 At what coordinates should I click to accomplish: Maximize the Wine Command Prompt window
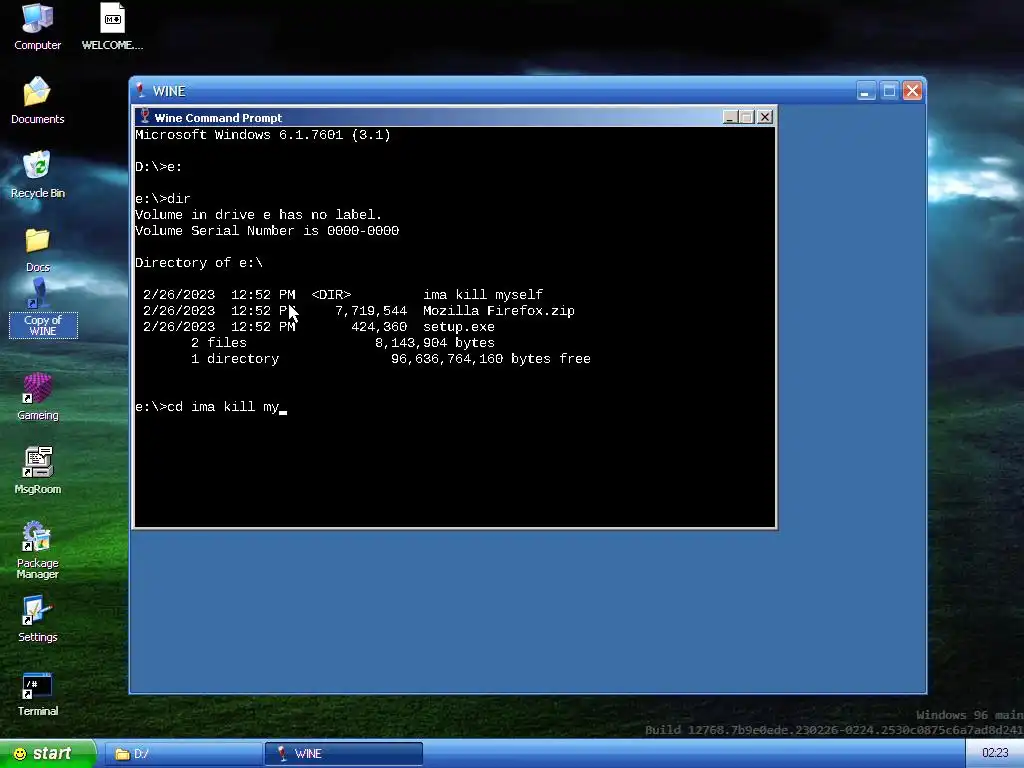747,117
